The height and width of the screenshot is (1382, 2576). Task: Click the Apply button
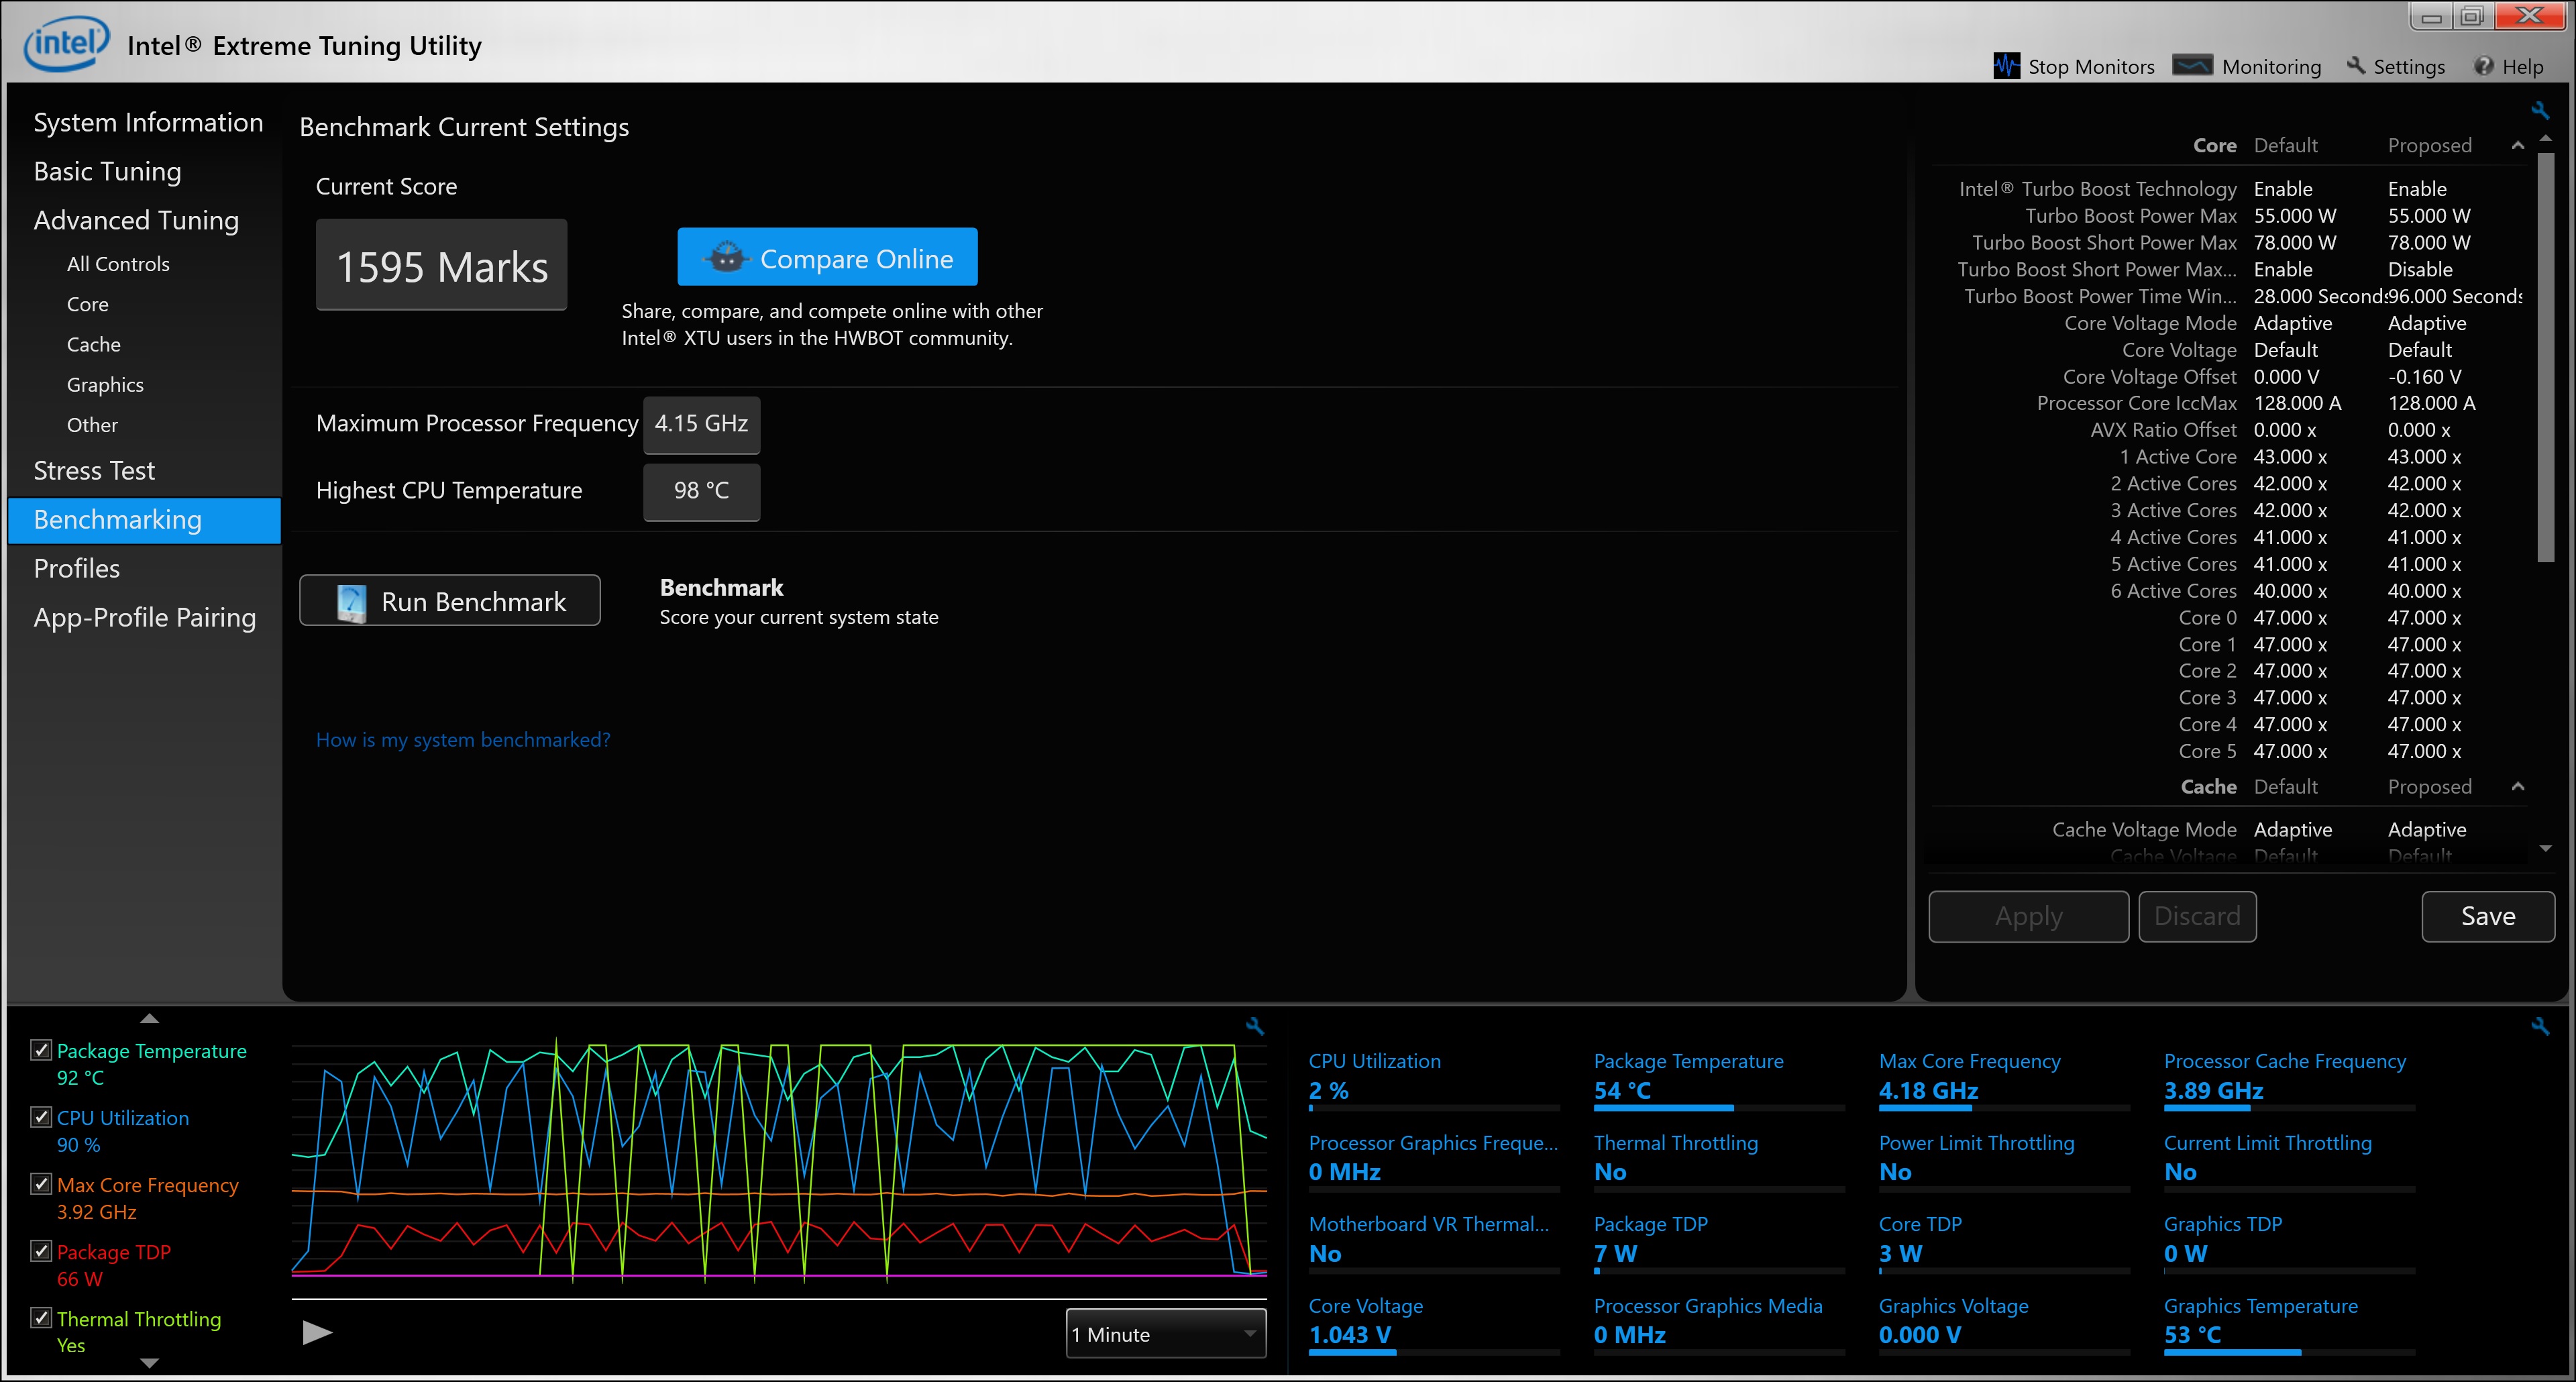pyautogui.click(x=2028, y=916)
